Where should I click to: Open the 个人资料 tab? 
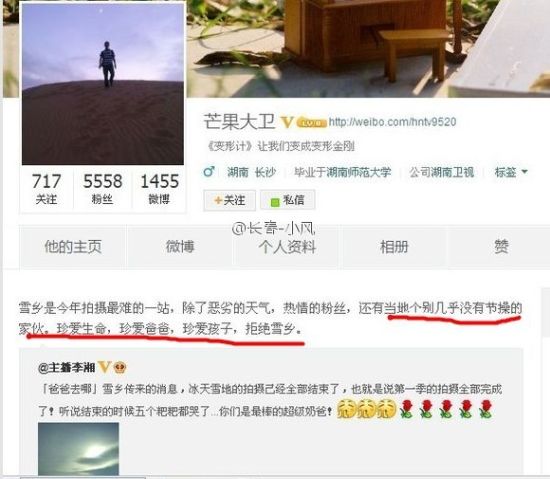287,247
